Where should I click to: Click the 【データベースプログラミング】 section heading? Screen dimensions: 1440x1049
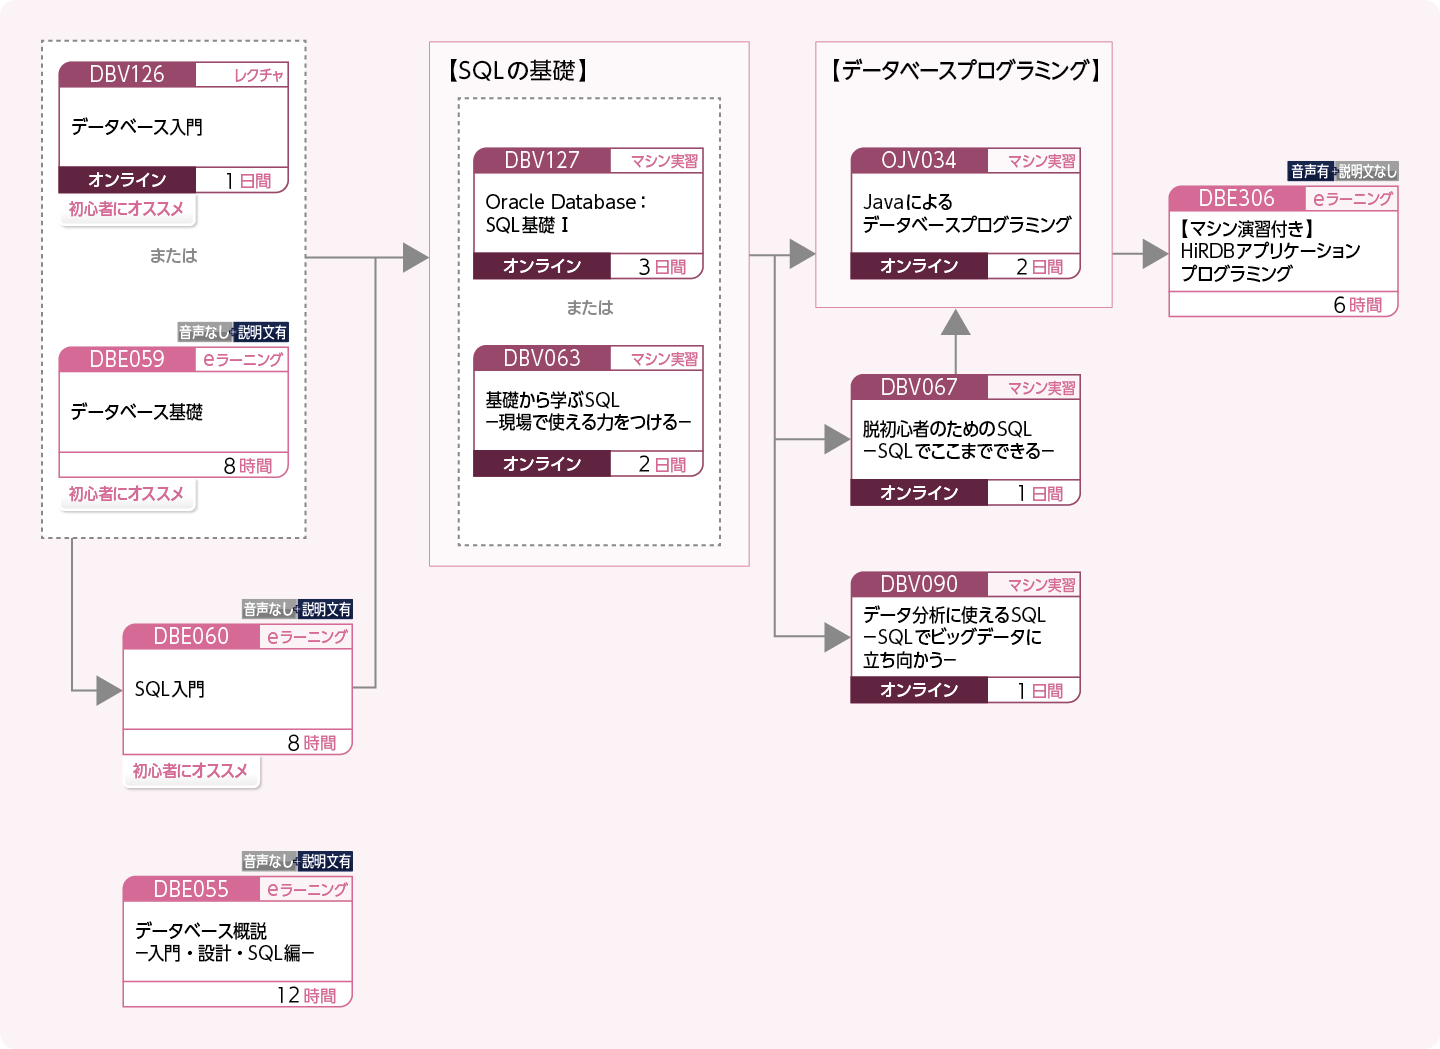[965, 70]
